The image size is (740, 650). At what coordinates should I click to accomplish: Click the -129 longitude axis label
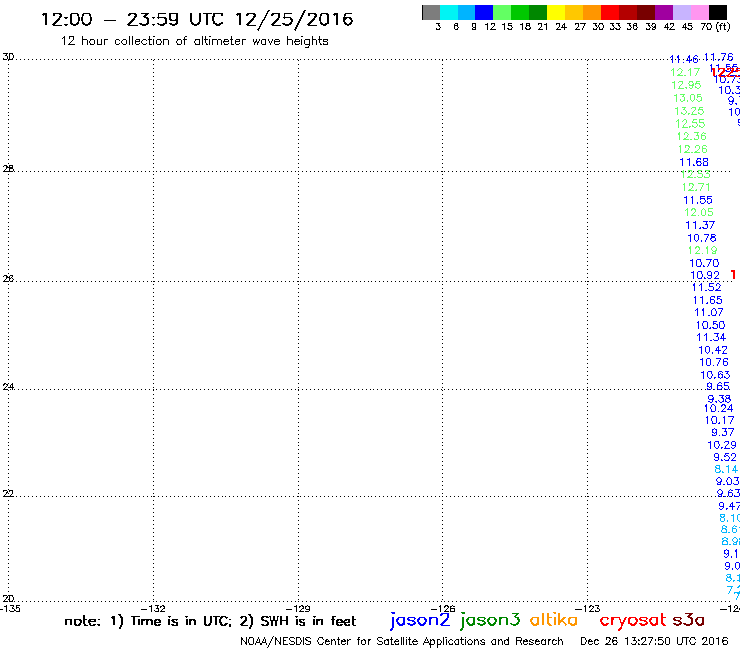[x=298, y=608]
